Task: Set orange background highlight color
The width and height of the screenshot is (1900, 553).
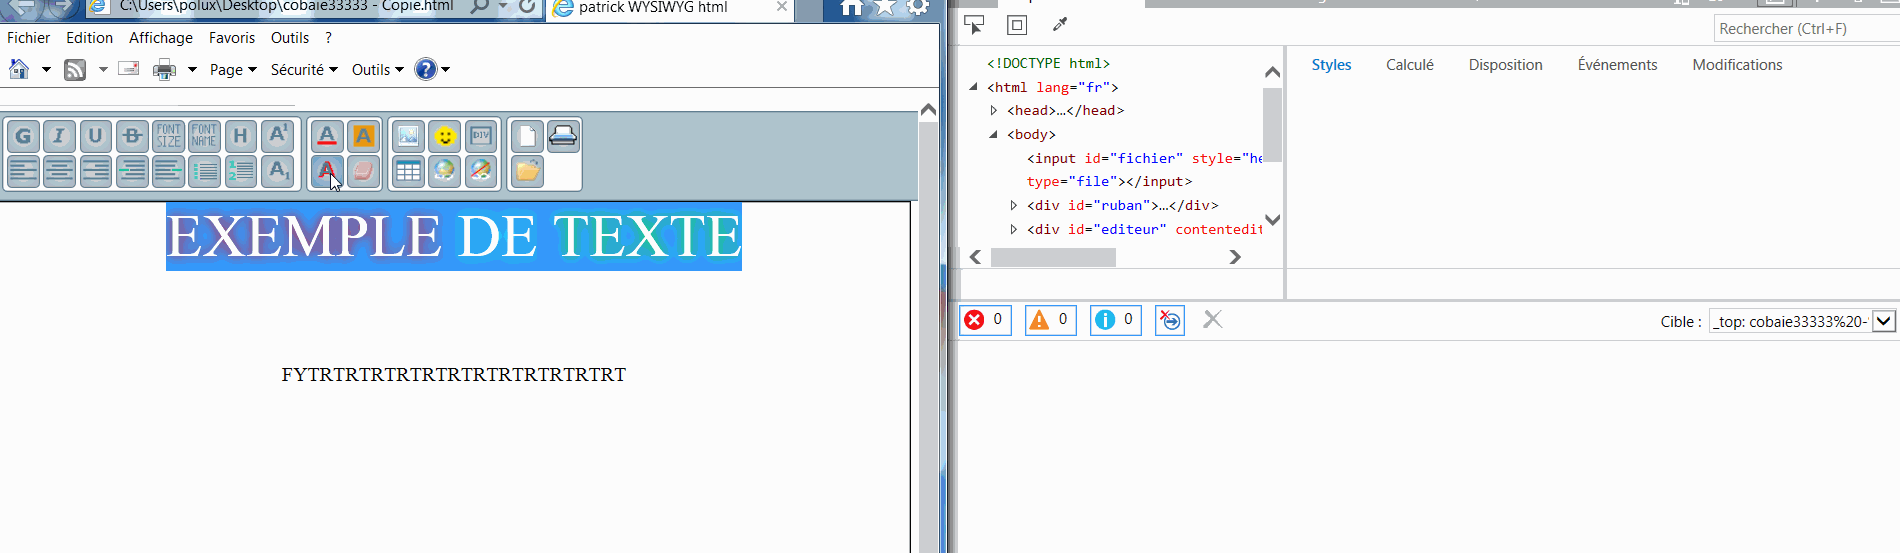Action: tap(363, 136)
